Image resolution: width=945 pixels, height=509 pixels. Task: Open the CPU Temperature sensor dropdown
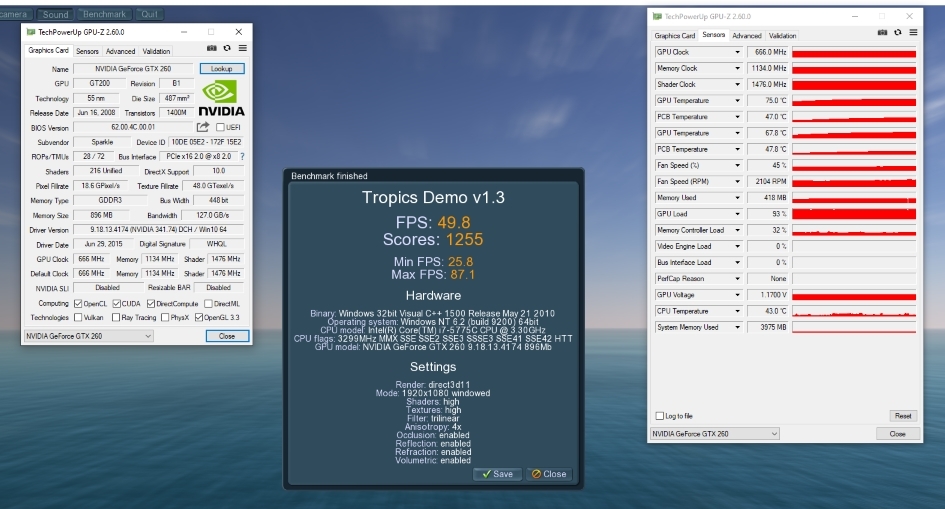point(737,312)
